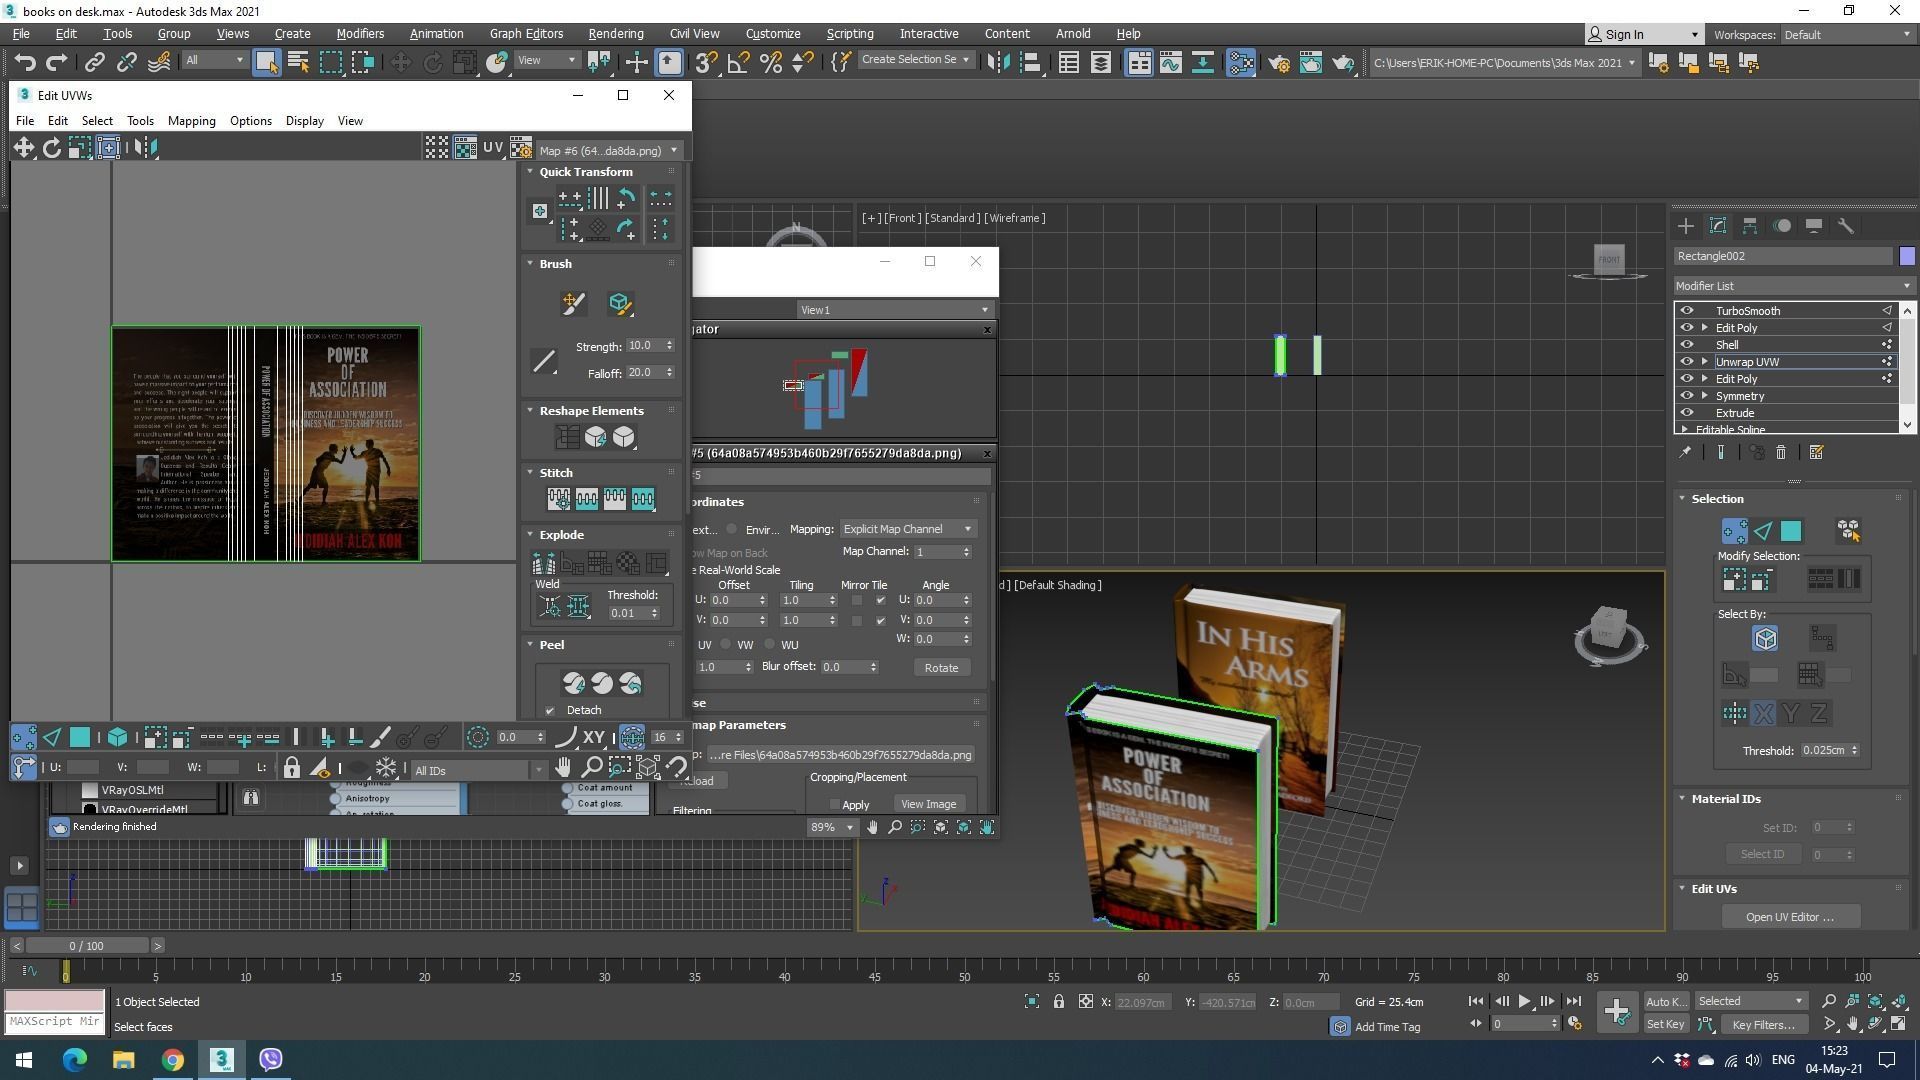Open the Hierarchy command panel tab
Image resolution: width=1920 pixels, height=1080 pixels.
pos(1749,226)
